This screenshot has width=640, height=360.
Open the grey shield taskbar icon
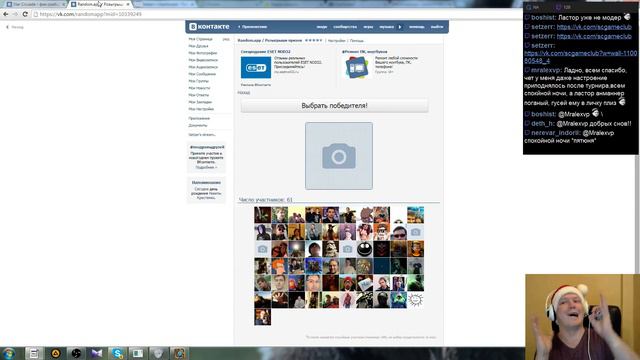click(158, 353)
